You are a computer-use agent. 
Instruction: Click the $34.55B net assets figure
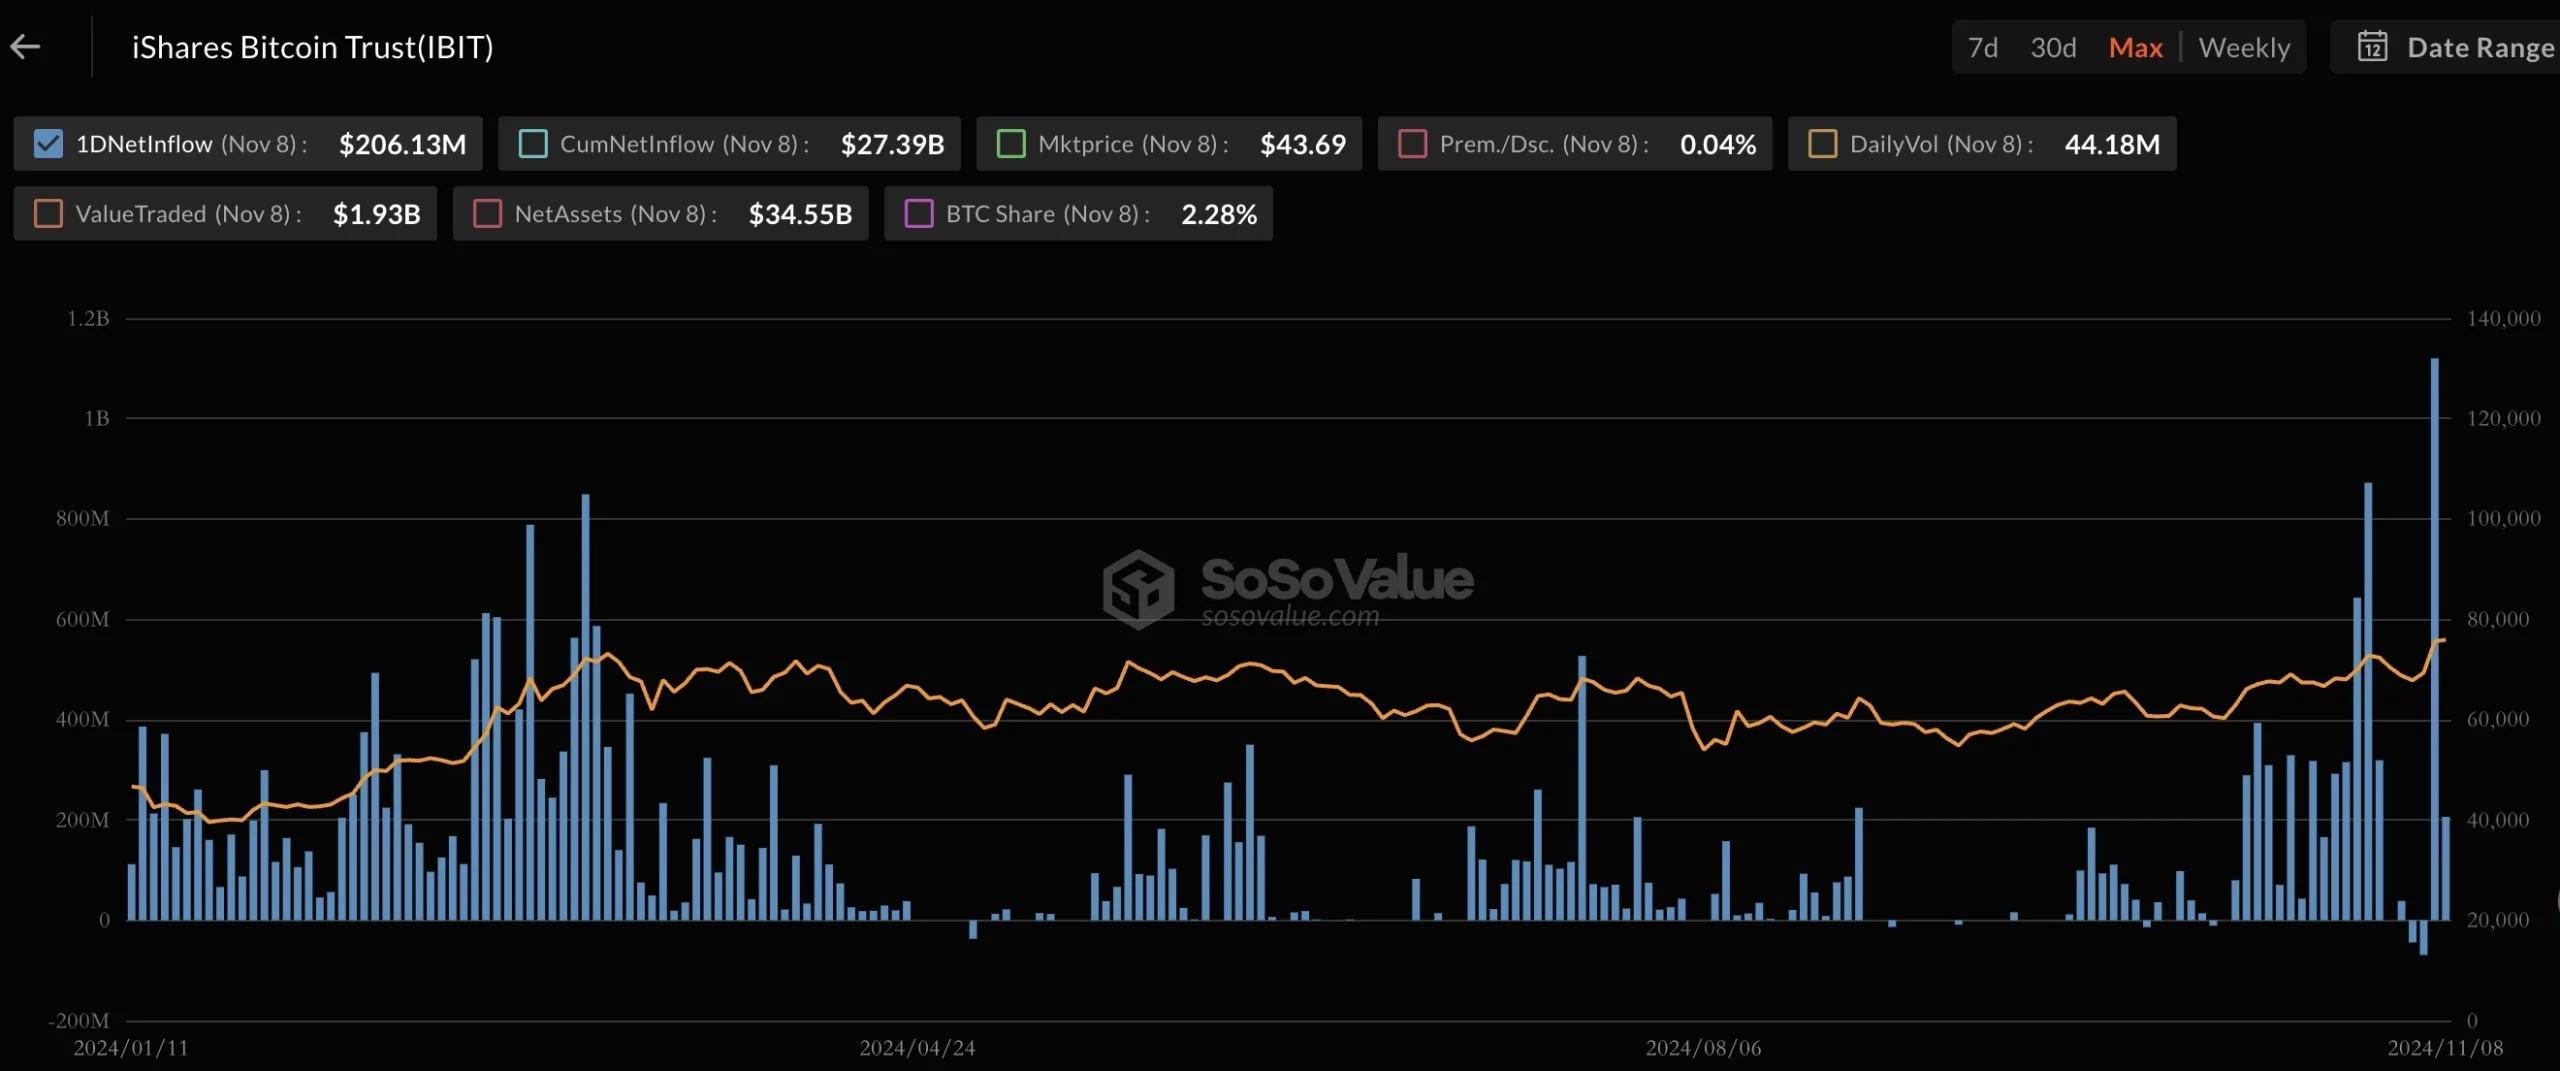pos(800,214)
